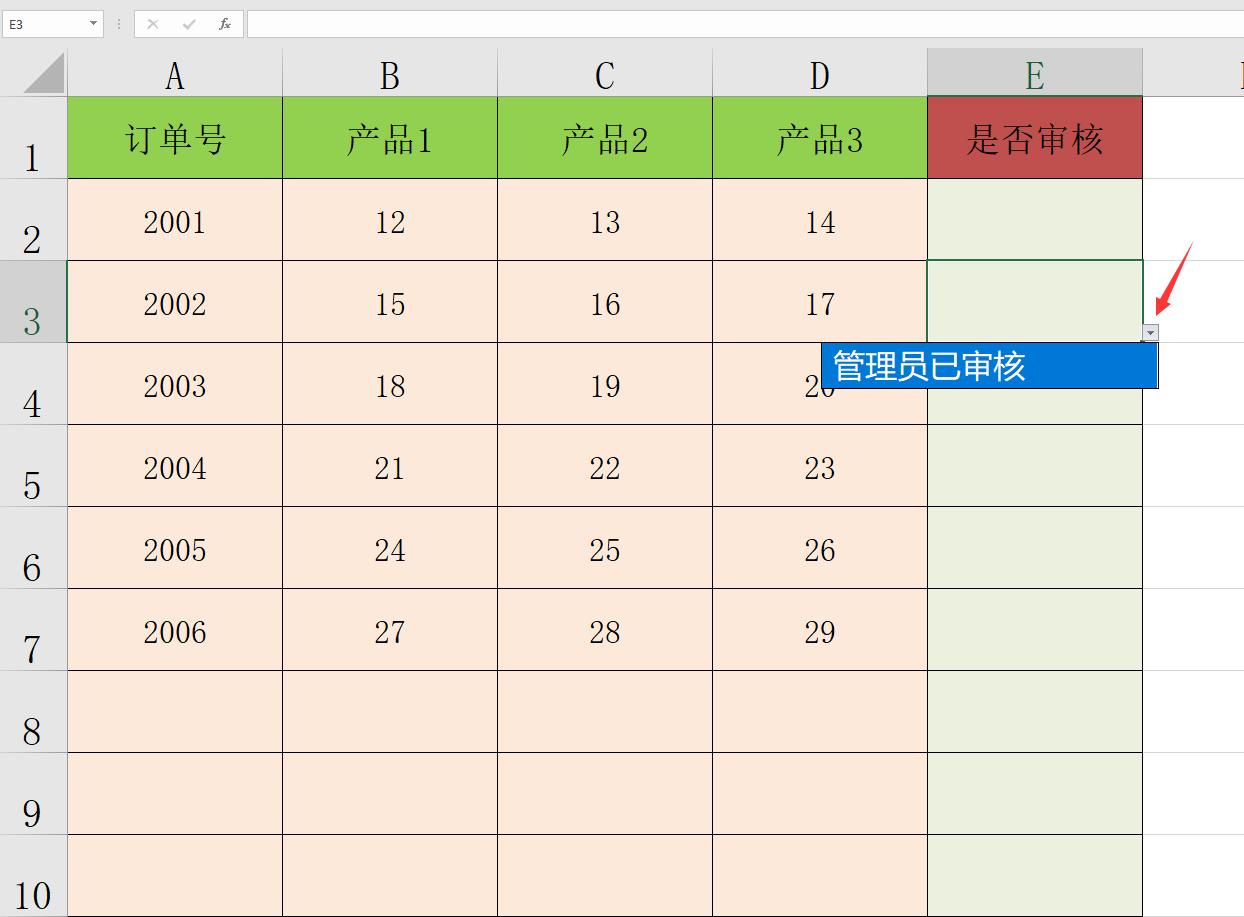Click the Insert Function (fx) icon
This screenshot has height=917, width=1244.
(224, 23)
